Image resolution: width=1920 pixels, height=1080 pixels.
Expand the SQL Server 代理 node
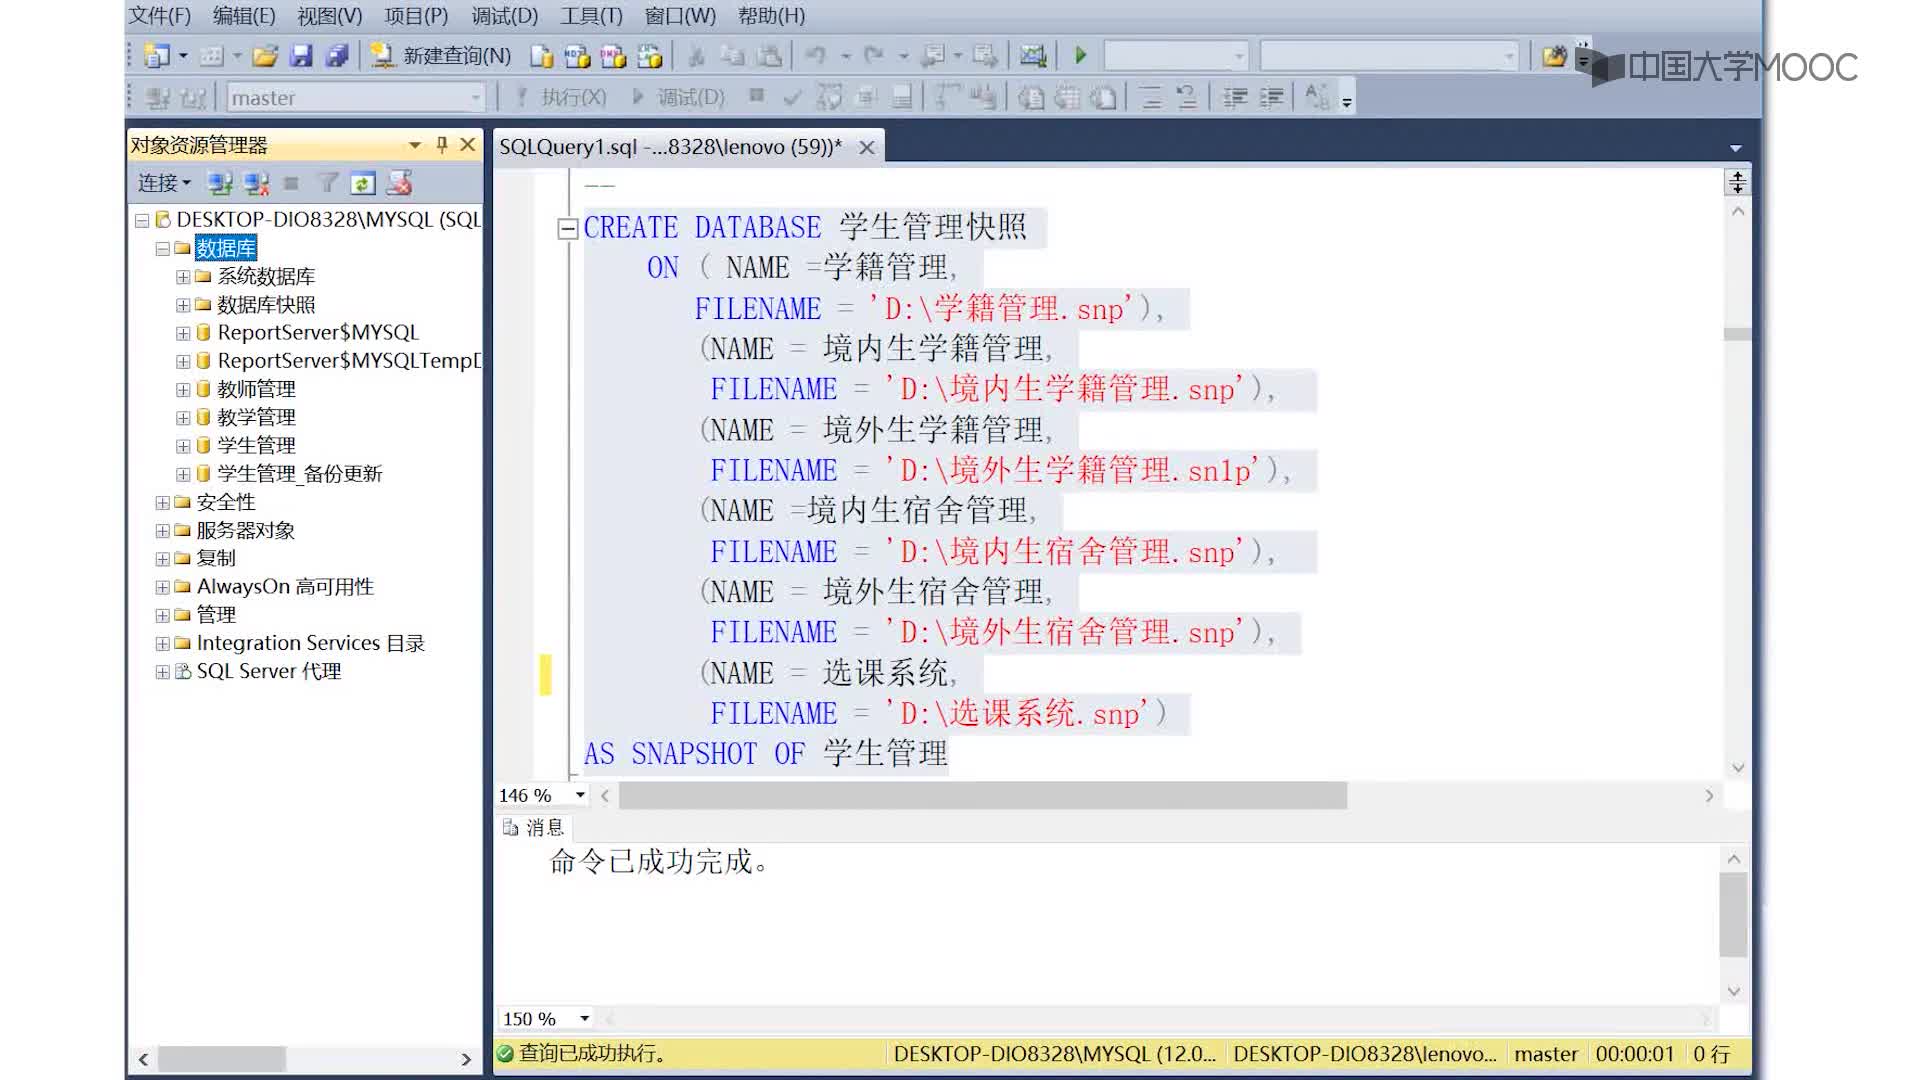(x=162, y=672)
